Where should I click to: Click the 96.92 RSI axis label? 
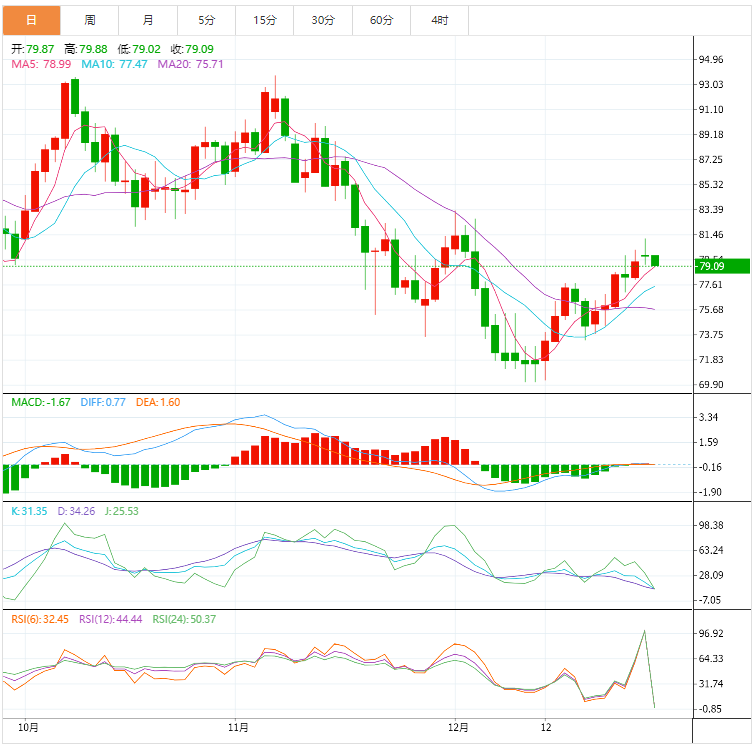[x=711, y=634]
